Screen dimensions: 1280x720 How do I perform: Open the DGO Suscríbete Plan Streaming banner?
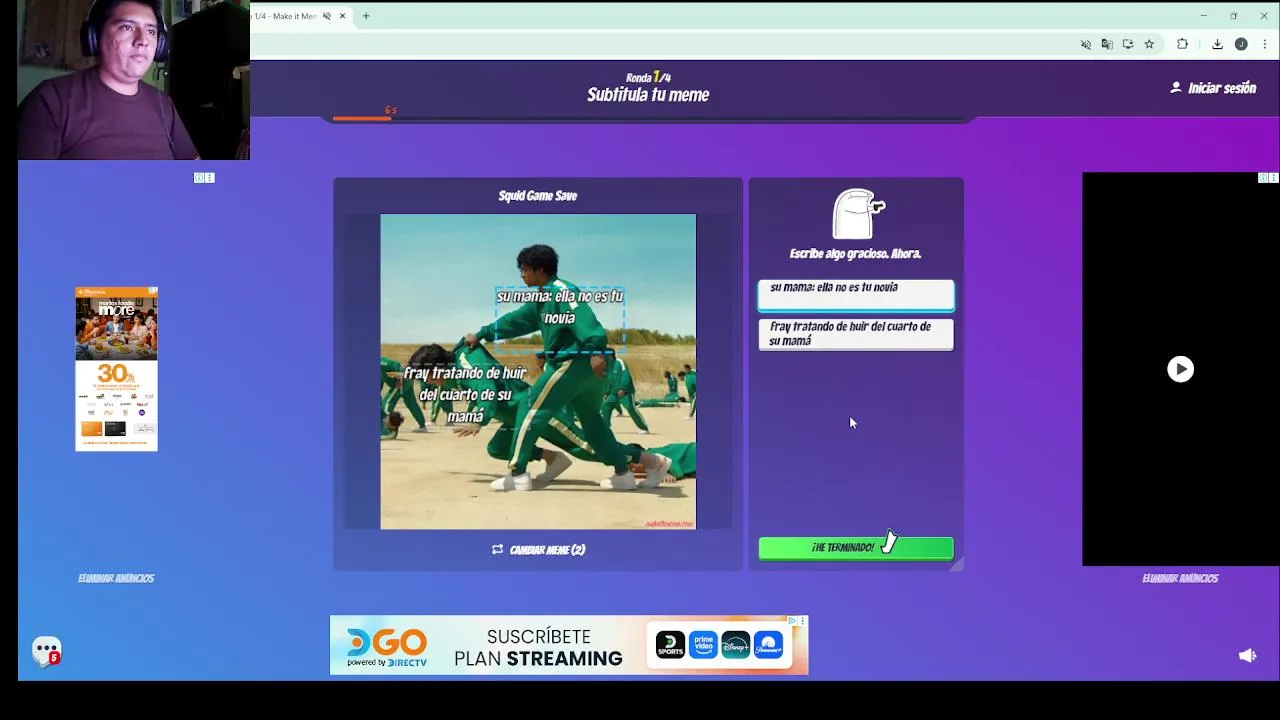click(x=569, y=645)
